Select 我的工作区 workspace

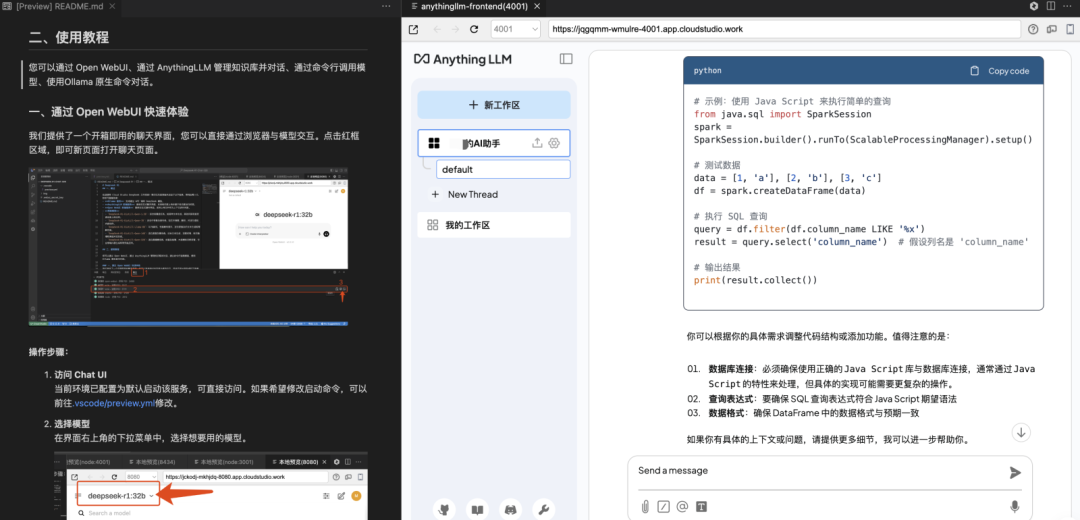(x=494, y=225)
